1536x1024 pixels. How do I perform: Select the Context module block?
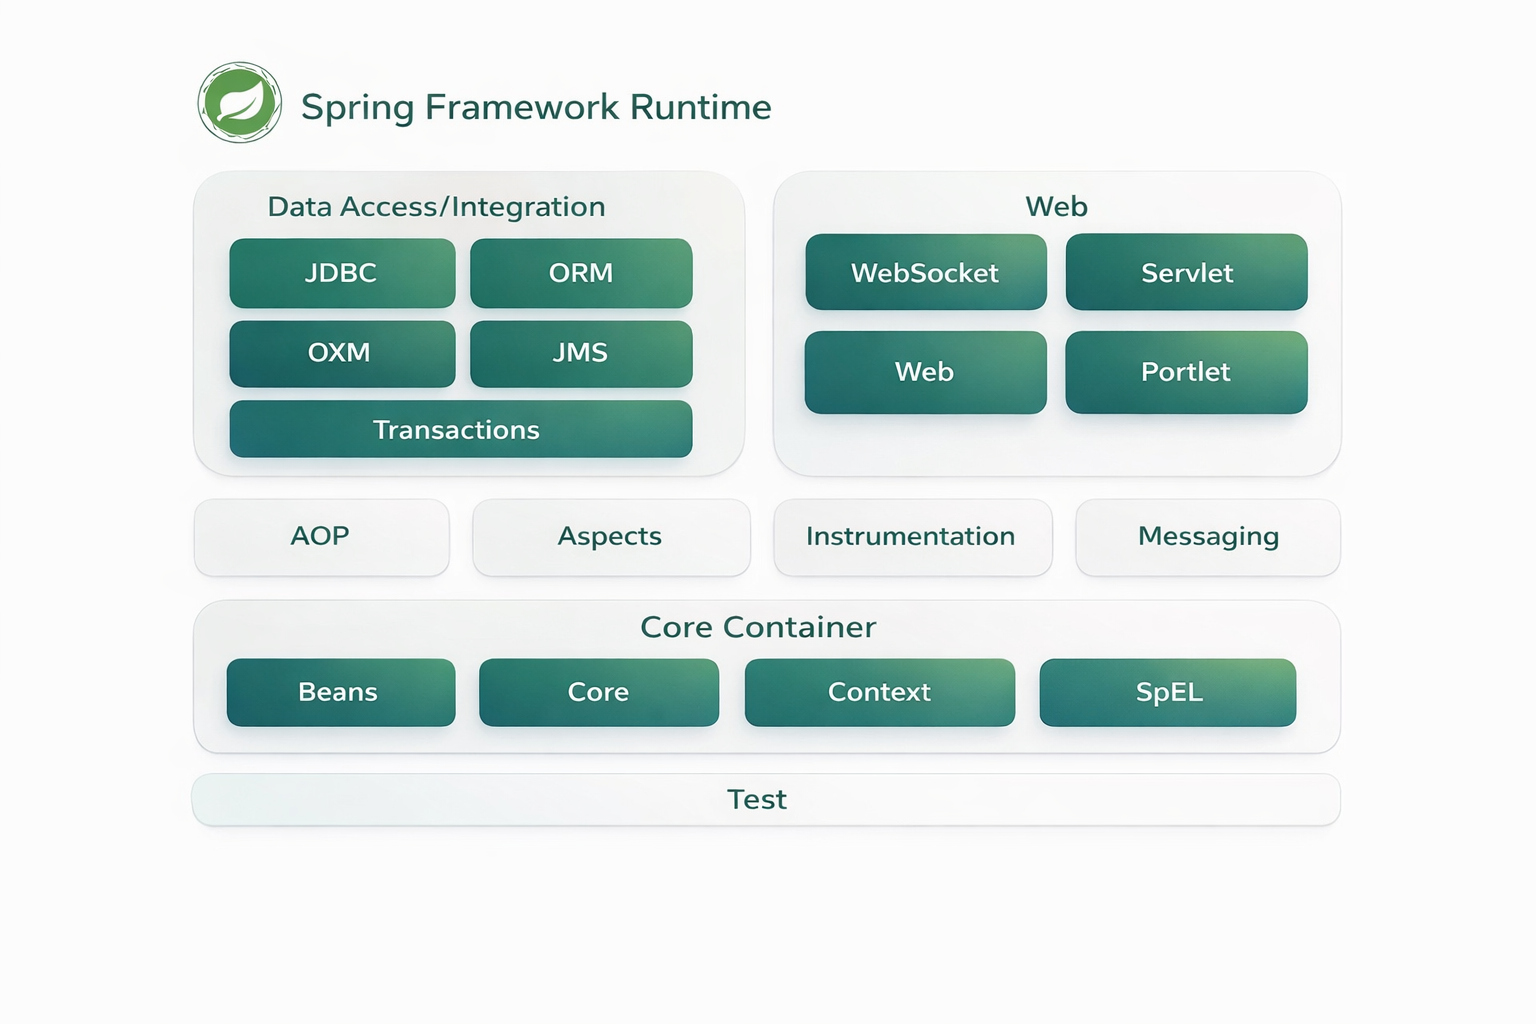point(879,692)
